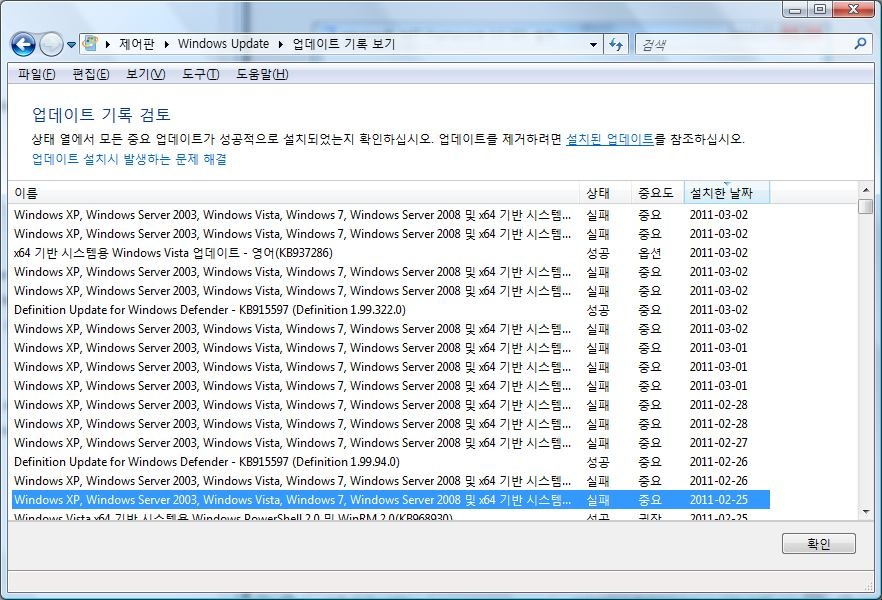Screen dimensions: 882x600
Task: Click the 업데이트 기록 검토 heading
Action: click(101, 115)
